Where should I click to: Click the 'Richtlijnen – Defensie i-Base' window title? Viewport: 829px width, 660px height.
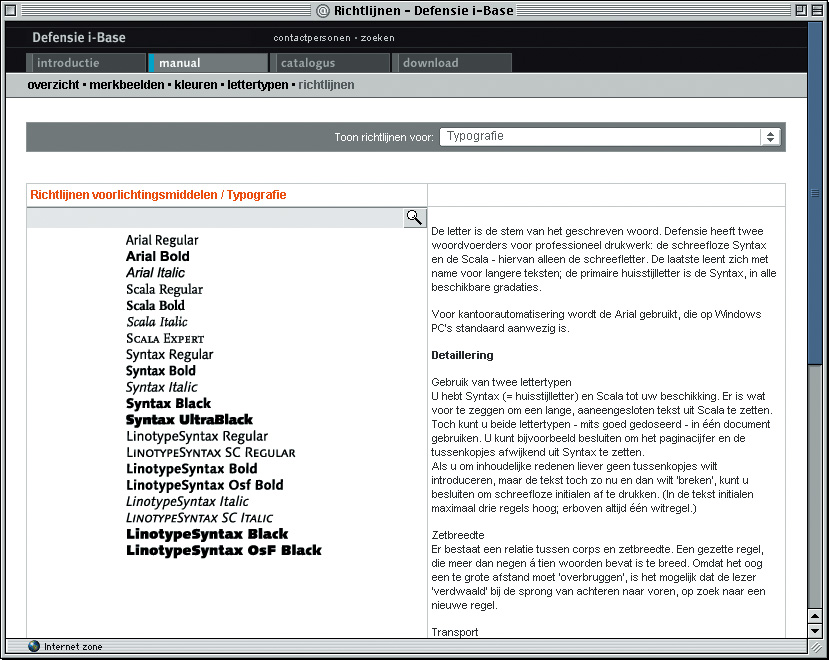[x=423, y=11]
